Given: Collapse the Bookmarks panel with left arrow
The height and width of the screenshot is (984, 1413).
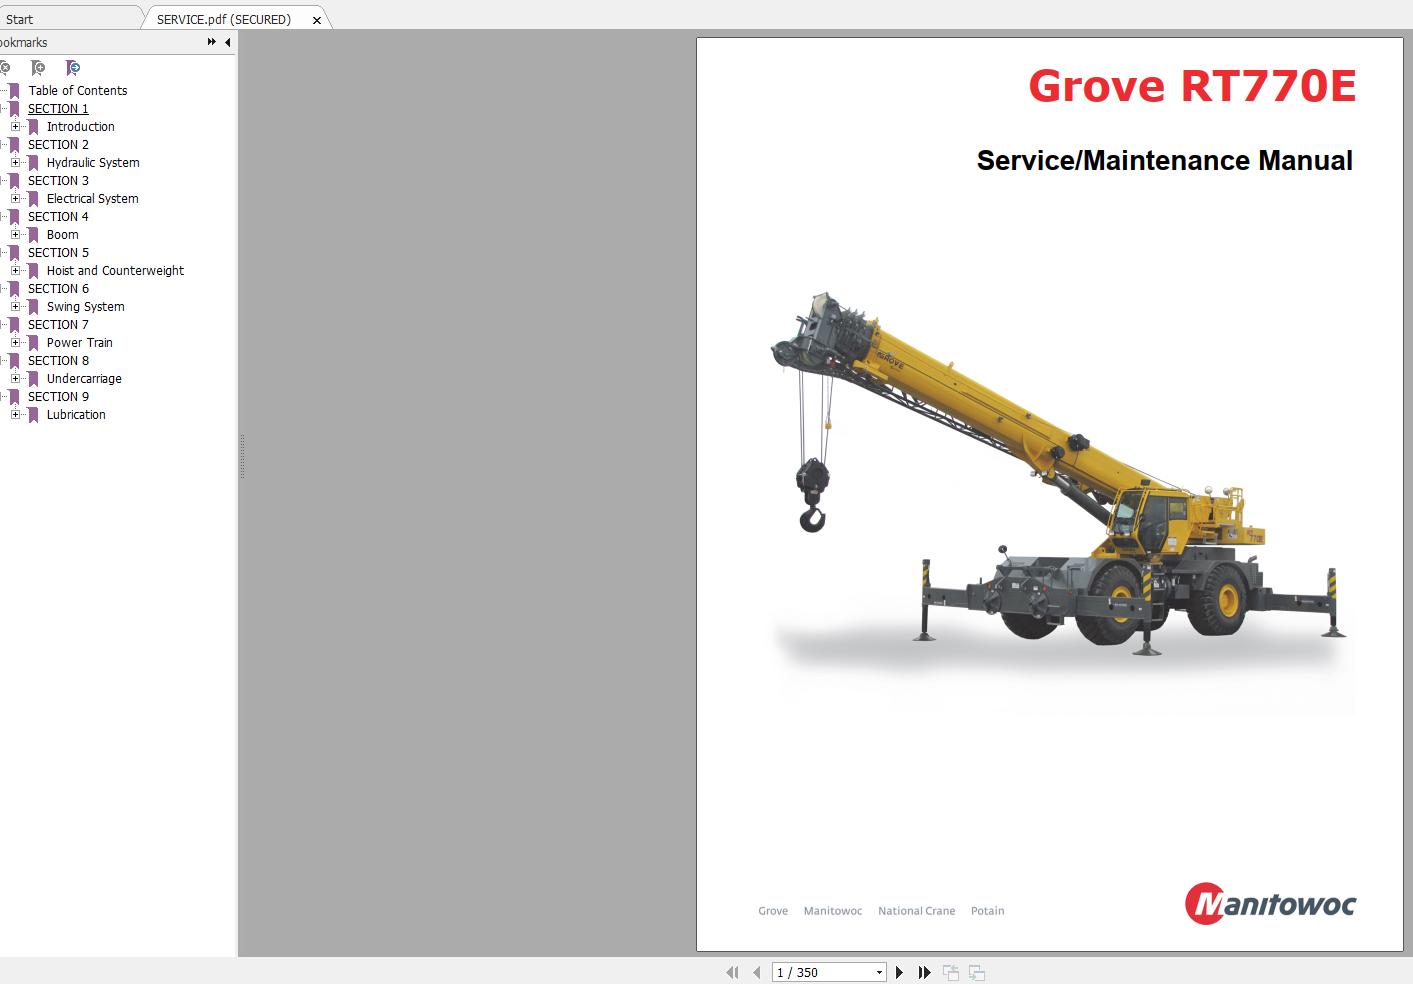Looking at the screenshot, I should 227,42.
